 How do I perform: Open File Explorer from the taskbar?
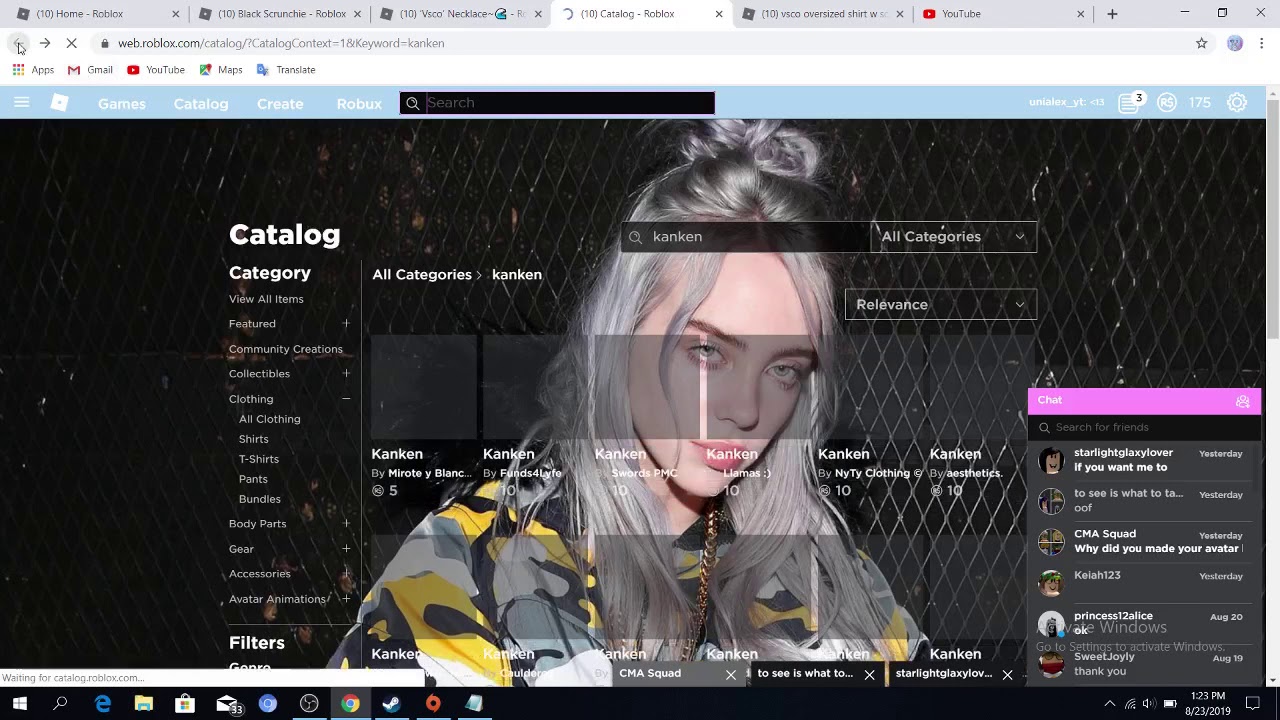click(144, 704)
